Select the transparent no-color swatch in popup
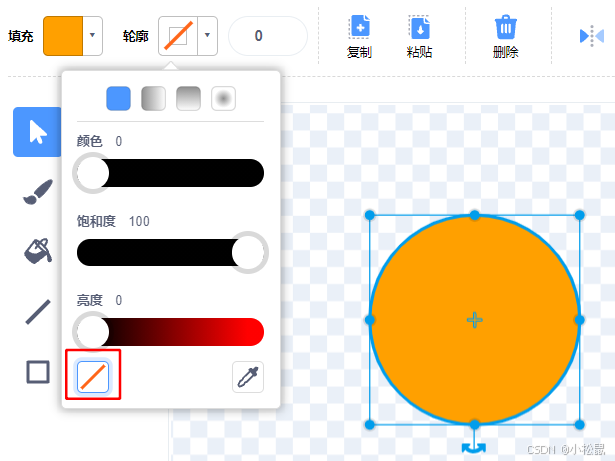 pos(93,377)
